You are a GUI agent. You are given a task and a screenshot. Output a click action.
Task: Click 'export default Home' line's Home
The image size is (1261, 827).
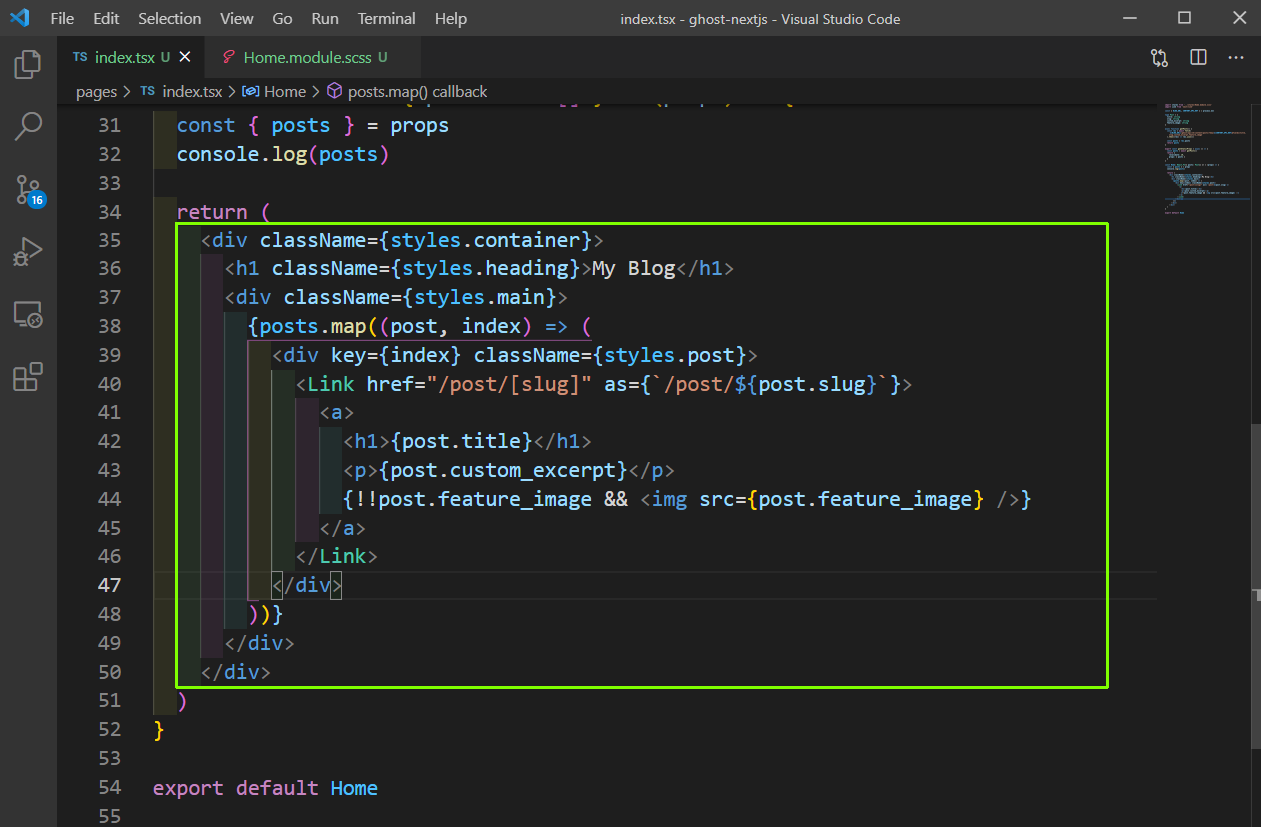coord(354,788)
